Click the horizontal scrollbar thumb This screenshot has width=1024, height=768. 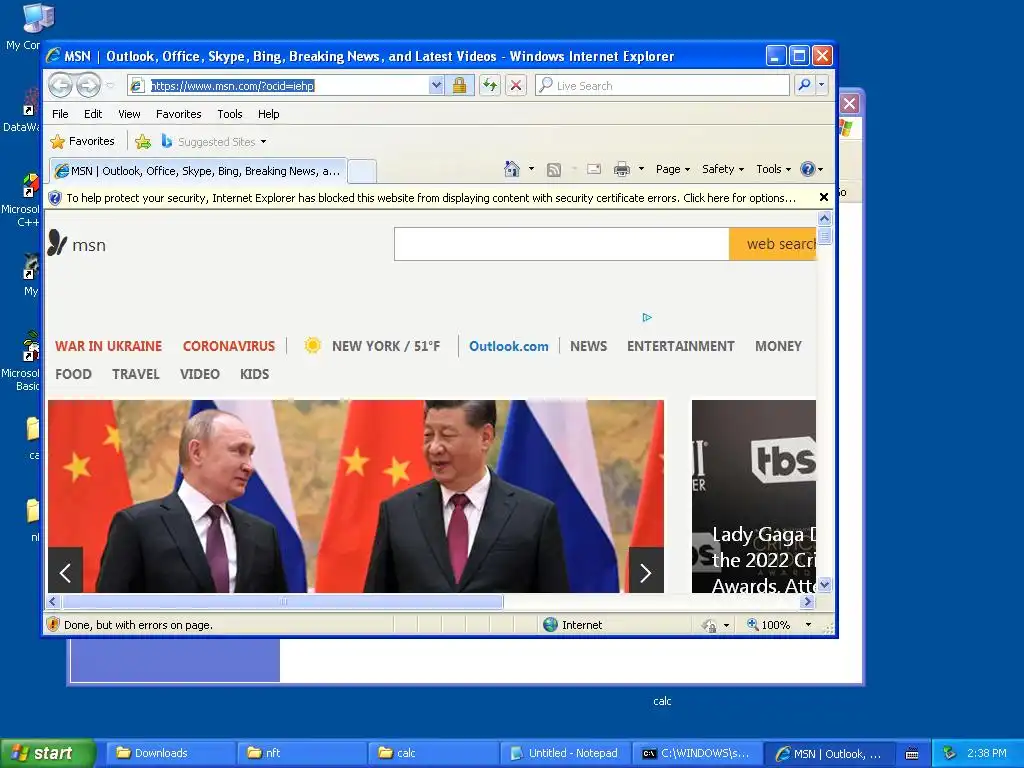point(283,601)
